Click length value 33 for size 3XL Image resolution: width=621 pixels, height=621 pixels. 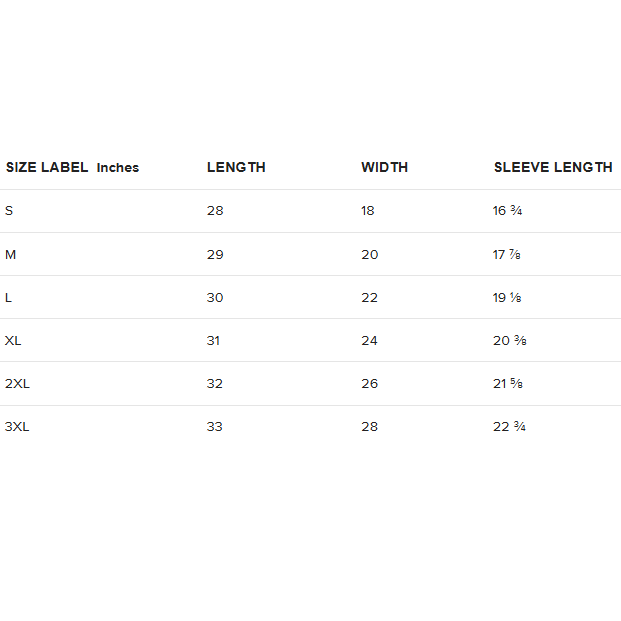[215, 426]
